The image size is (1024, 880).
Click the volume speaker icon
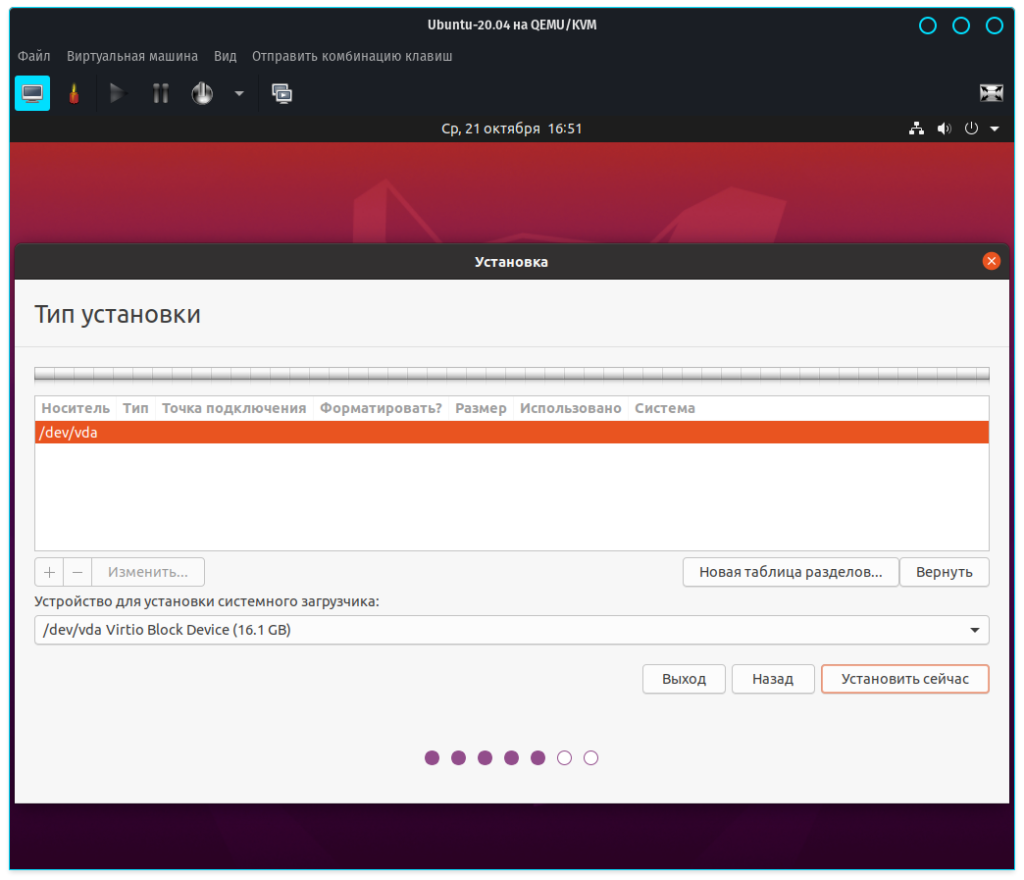(943, 129)
